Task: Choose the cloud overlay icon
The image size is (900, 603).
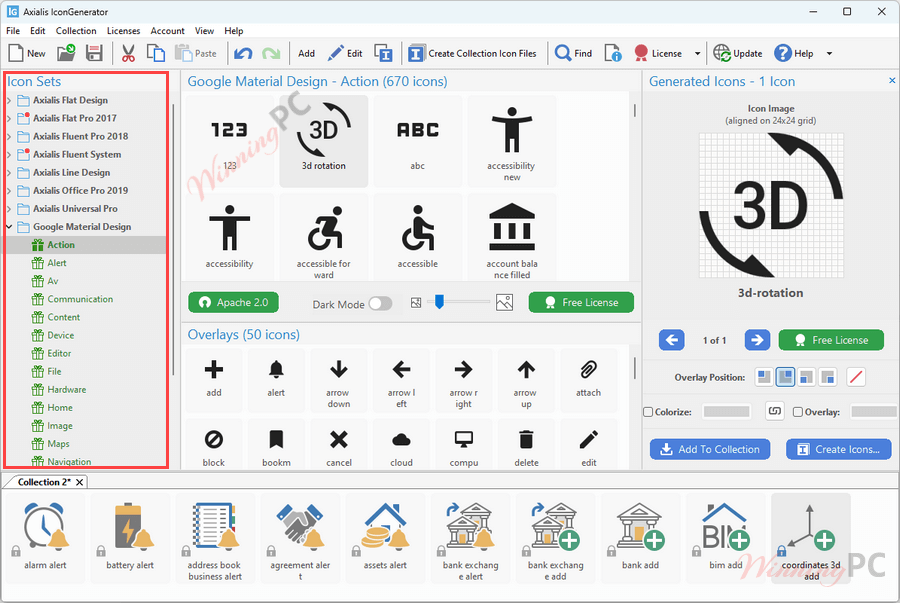Action: pyautogui.click(x=401, y=445)
